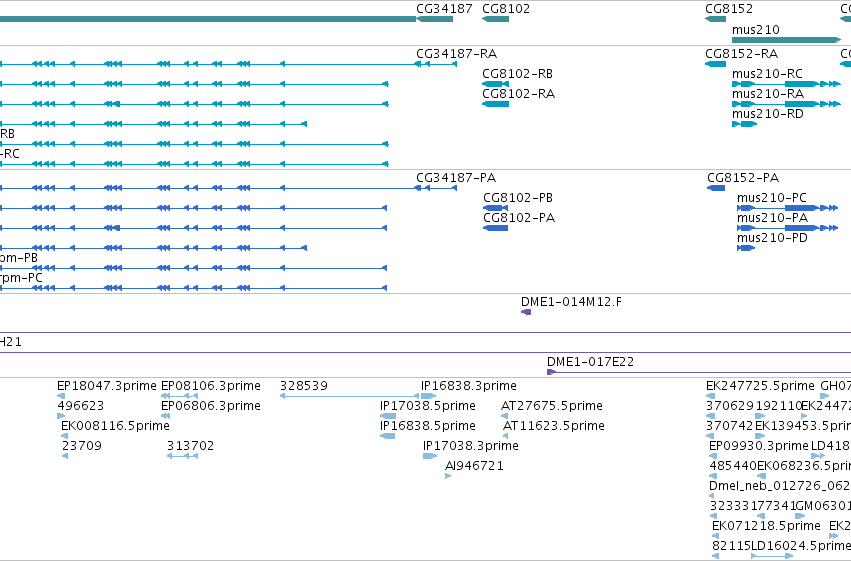Select EST label EP06806.3prime
The width and height of the screenshot is (851, 561).
pos(211,406)
